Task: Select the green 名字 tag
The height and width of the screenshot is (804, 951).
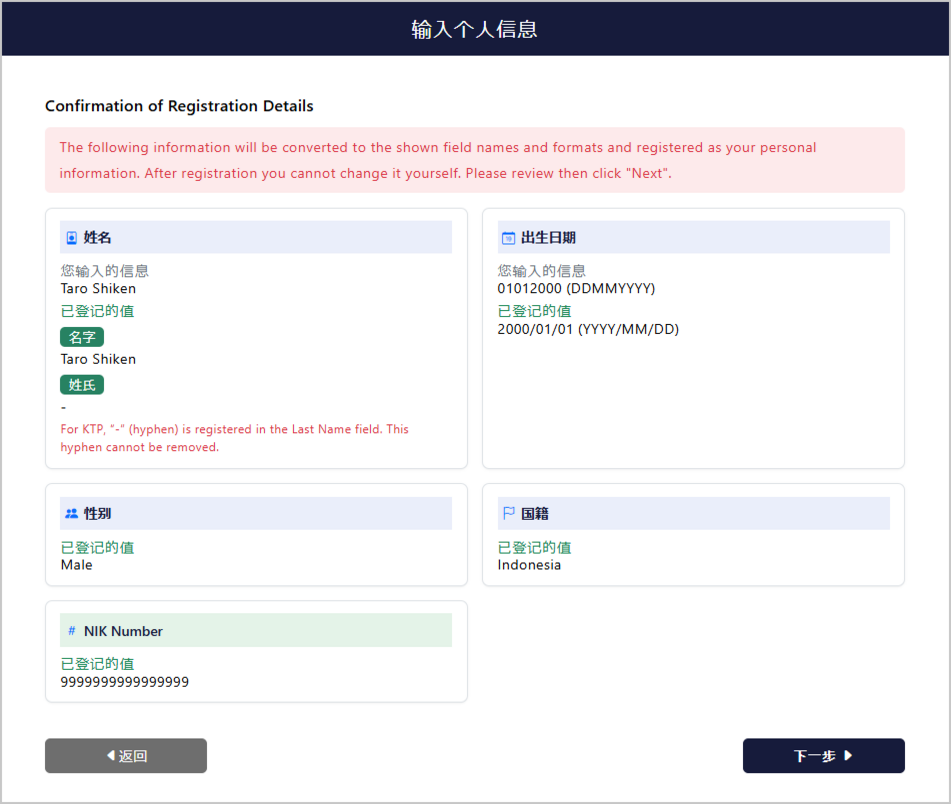Action: [x=82, y=337]
